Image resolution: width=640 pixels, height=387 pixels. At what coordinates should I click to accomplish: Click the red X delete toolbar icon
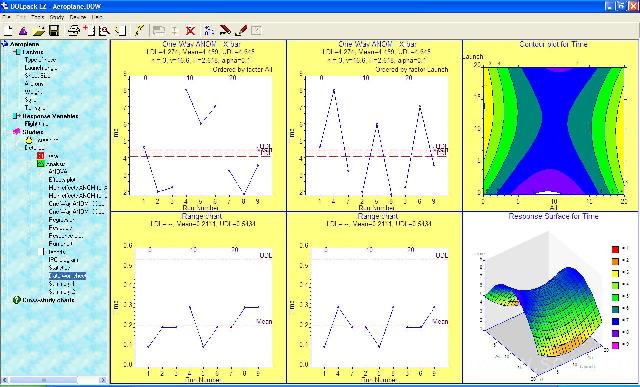pos(190,30)
